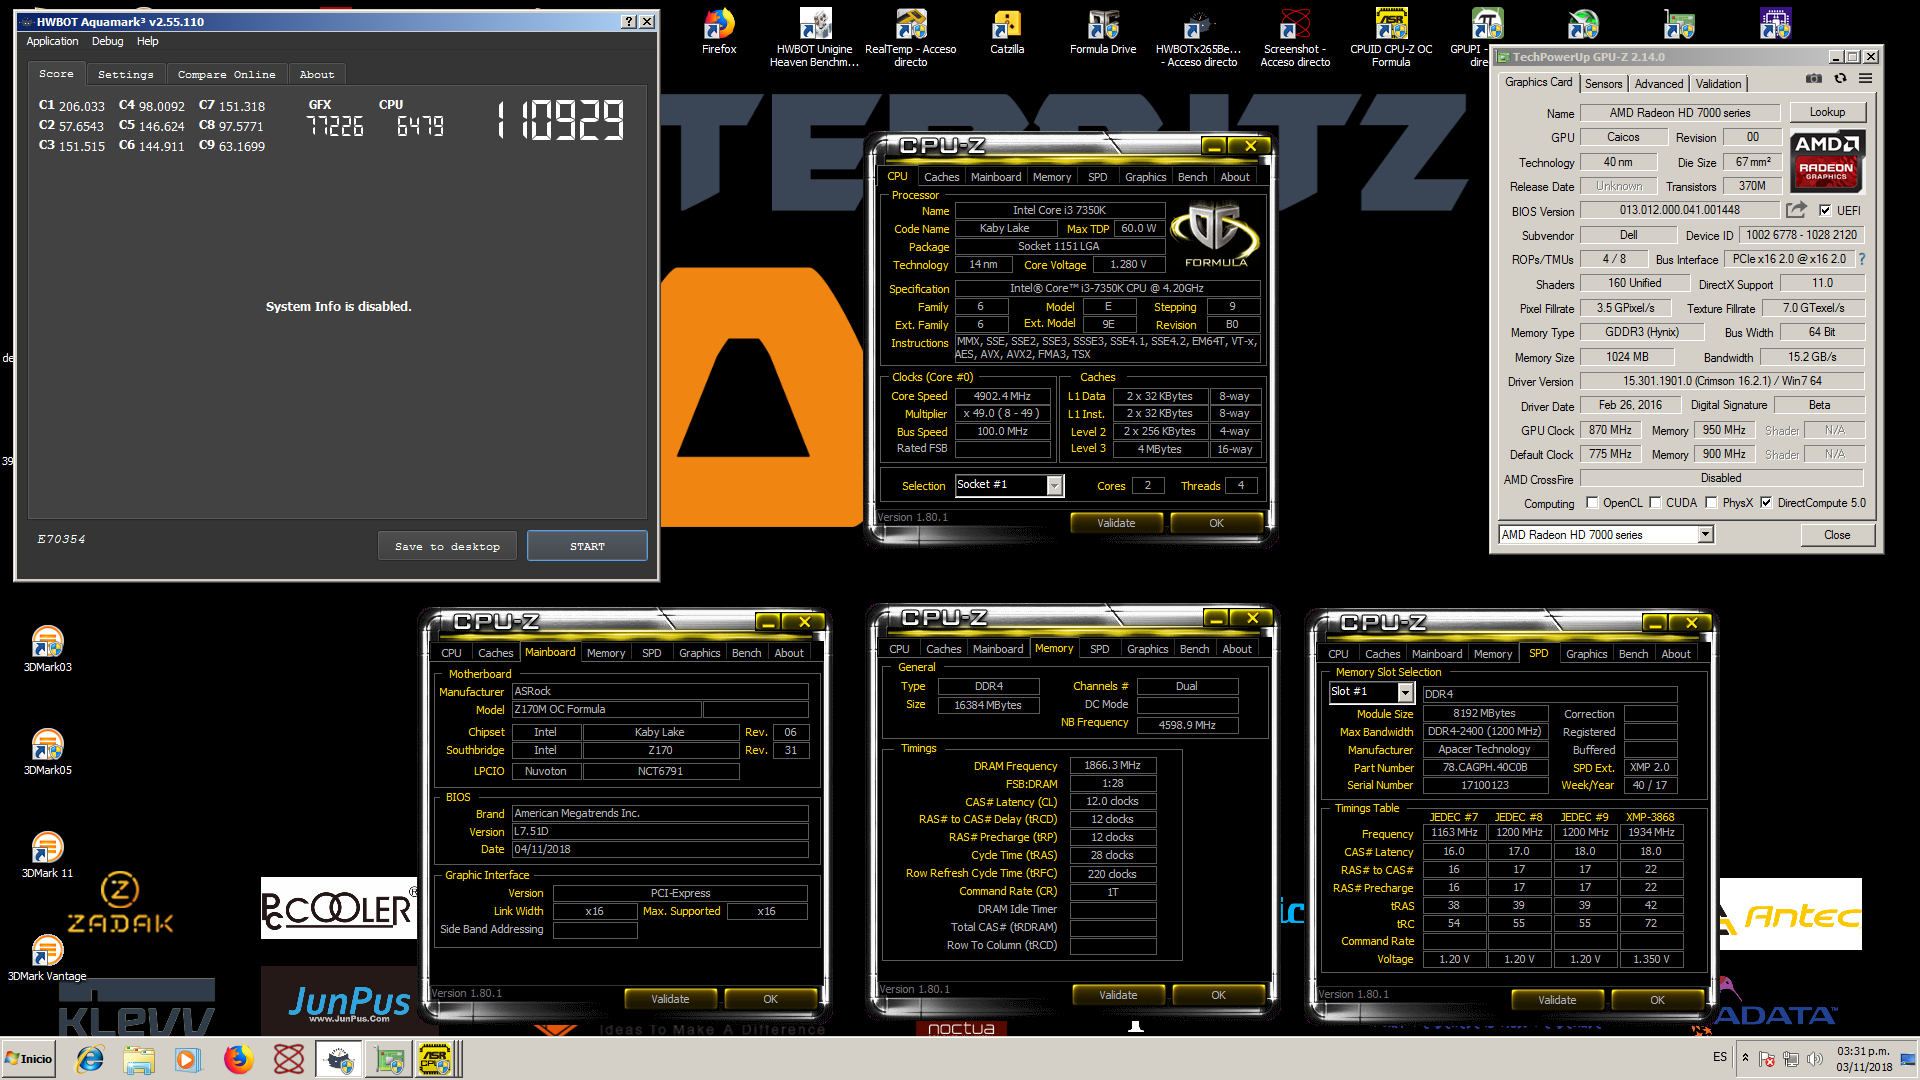Launch Windows Media Player from taskbar
Image resolution: width=1920 pixels, height=1080 pixels.
[187, 1059]
